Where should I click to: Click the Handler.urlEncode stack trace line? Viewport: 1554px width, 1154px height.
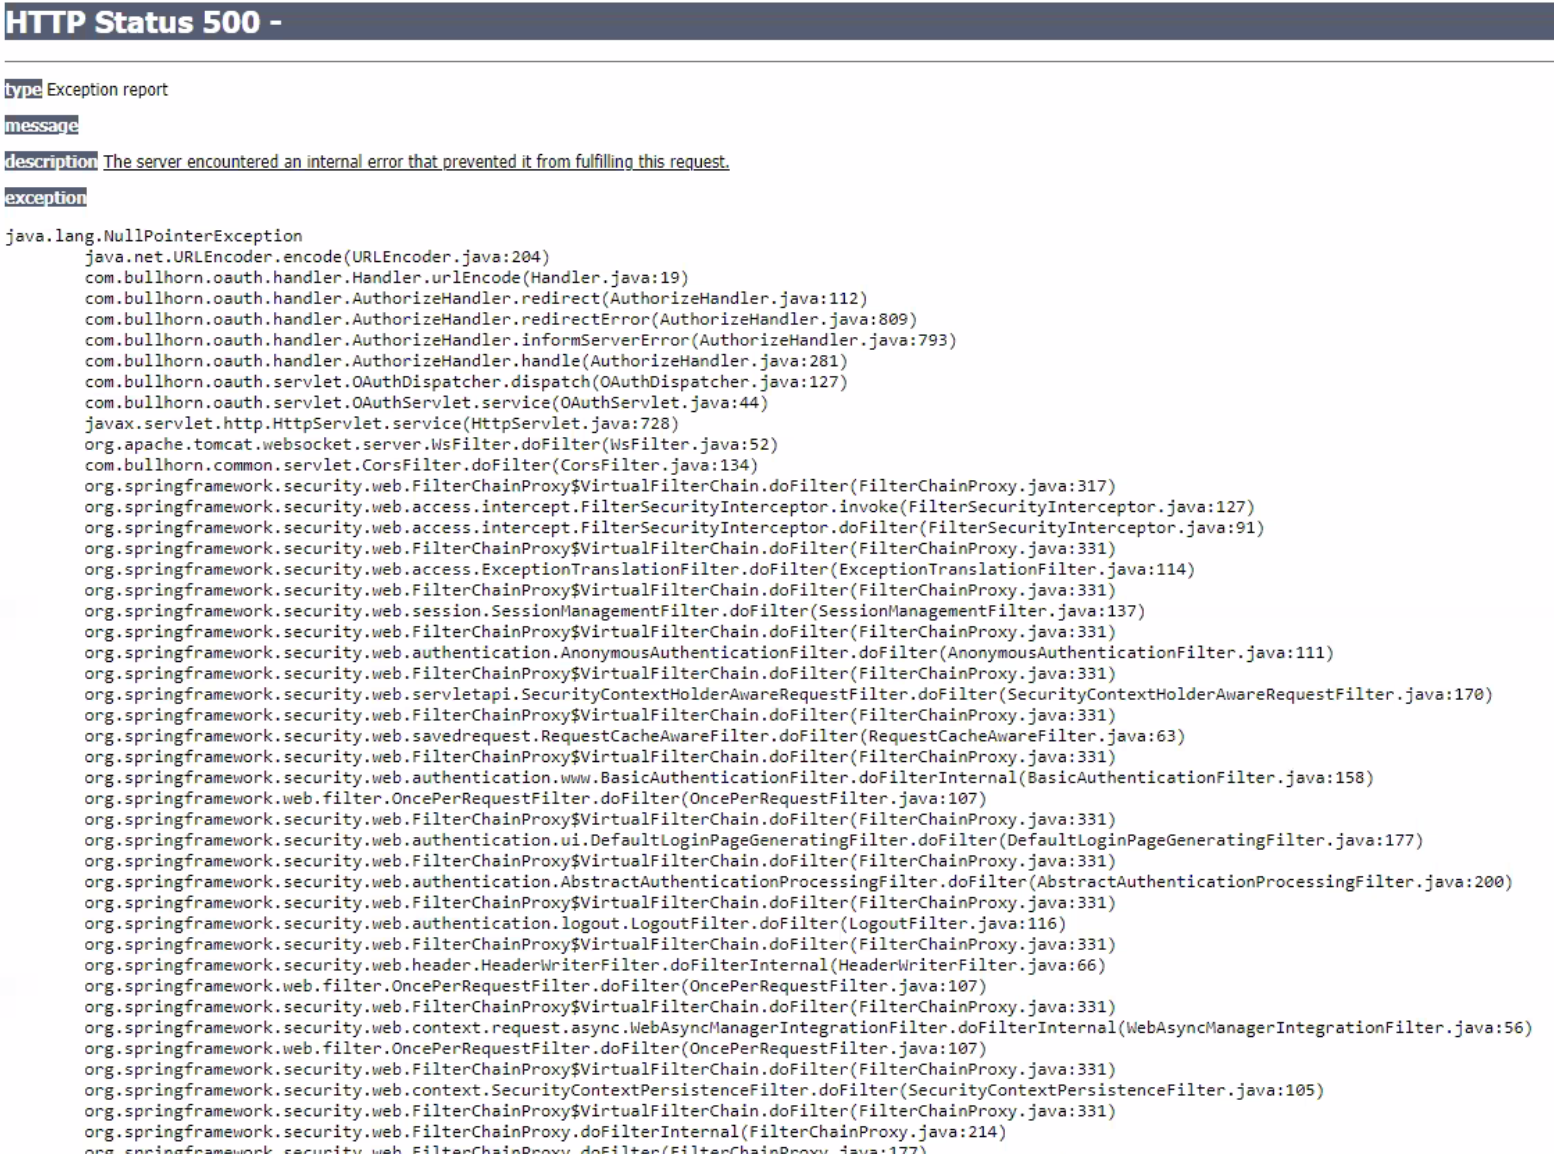386,278
